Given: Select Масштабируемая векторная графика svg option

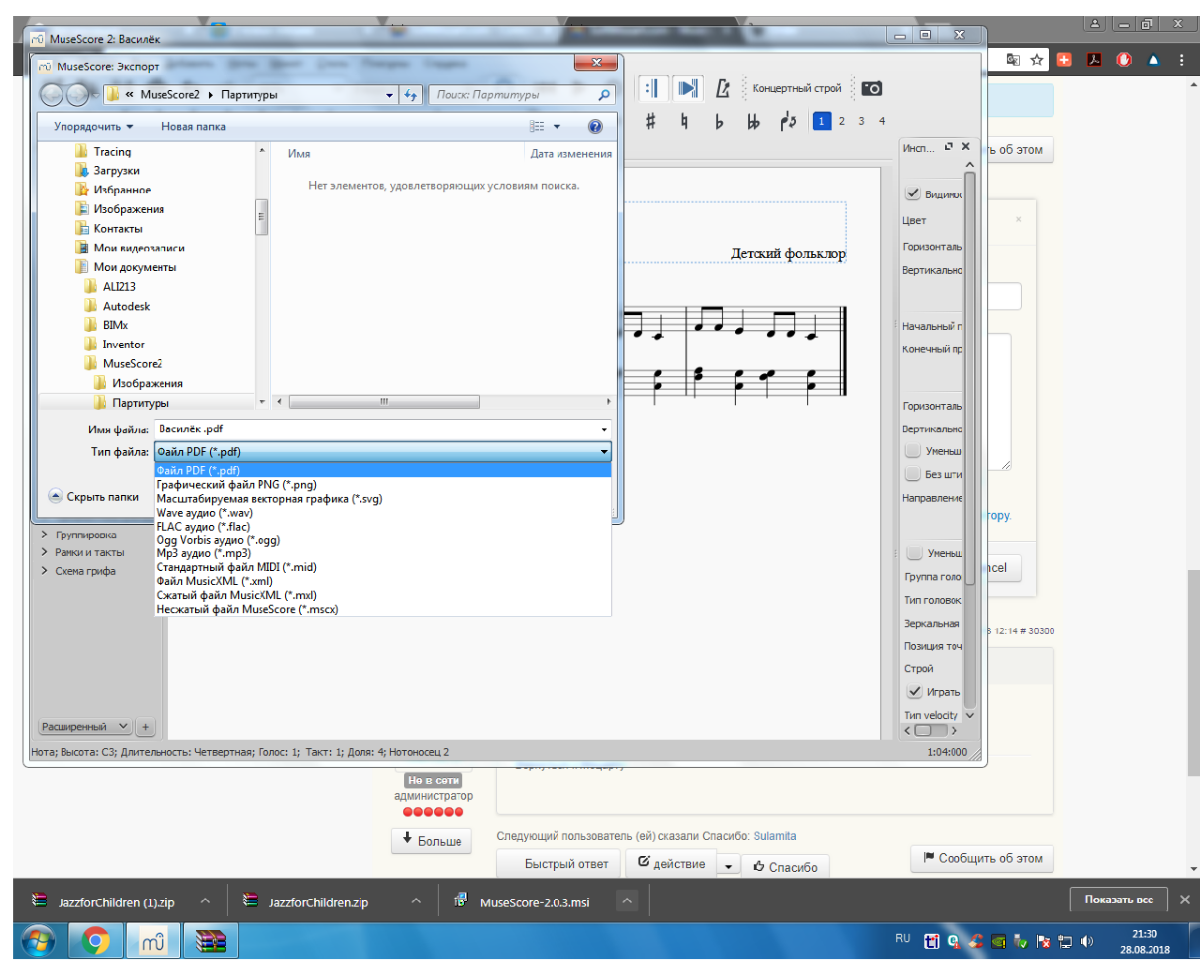Looking at the screenshot, I should [383, 498].
